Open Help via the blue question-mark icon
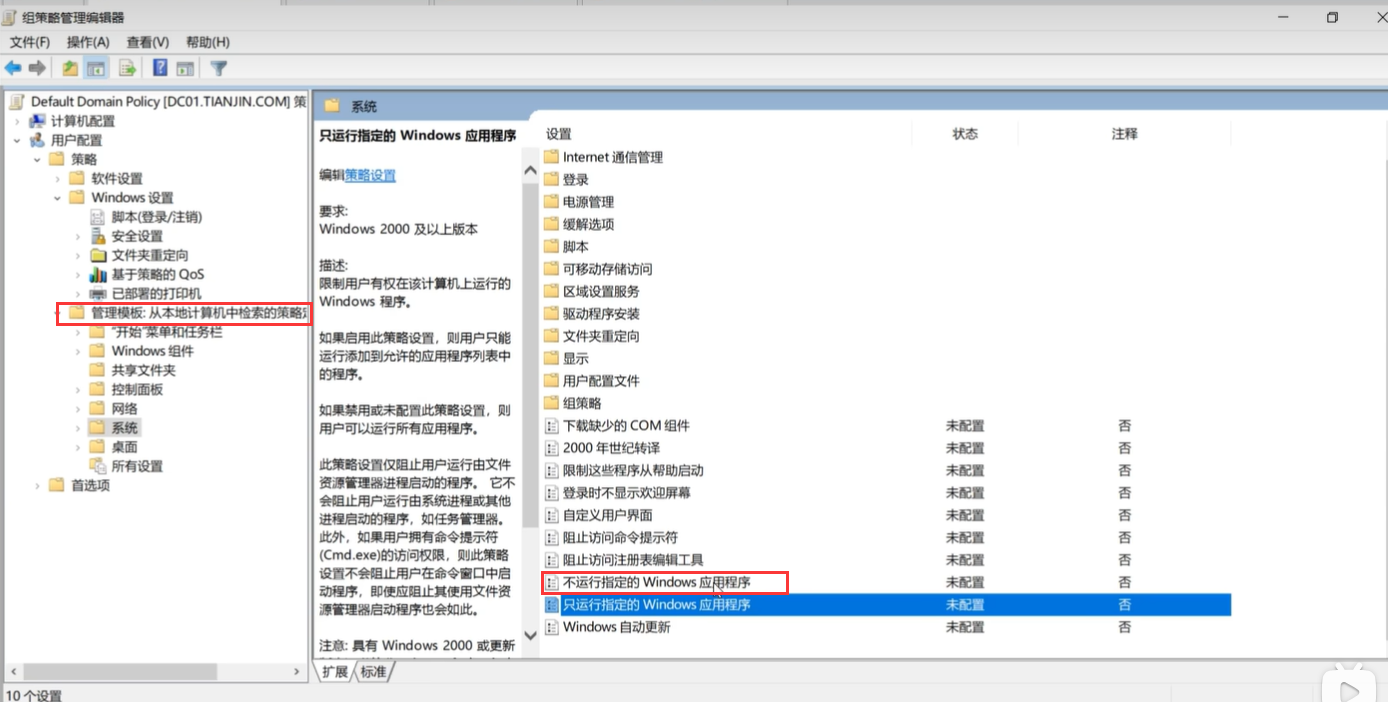The image size is (1388, 702). pos(160,68)
